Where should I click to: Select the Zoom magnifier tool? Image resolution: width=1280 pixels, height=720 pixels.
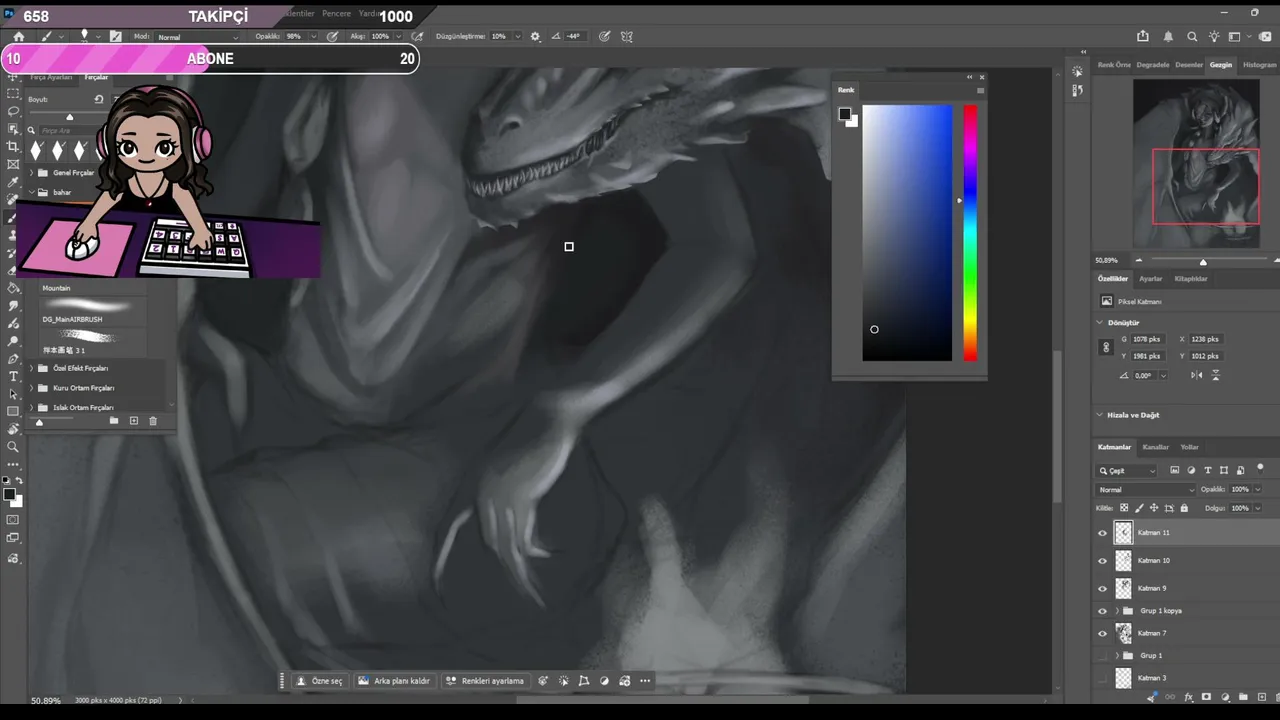coord(13,447)
